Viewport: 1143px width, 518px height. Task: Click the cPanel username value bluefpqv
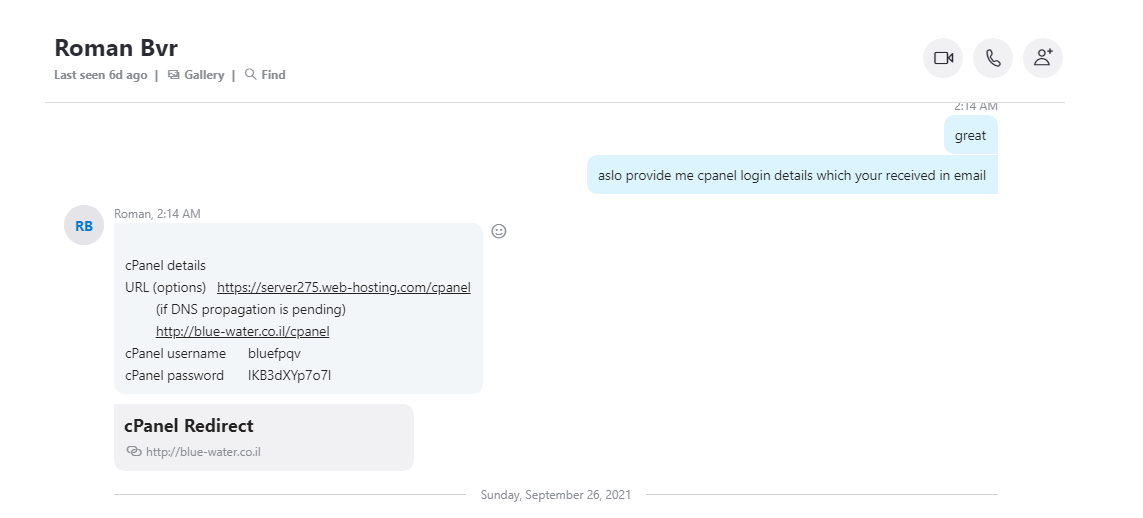pos(274,353)
